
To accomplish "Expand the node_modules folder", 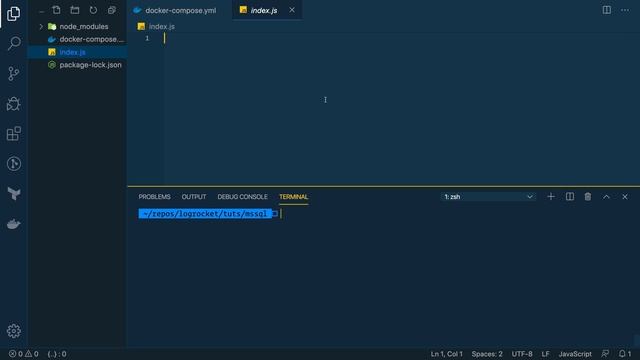I will [x=78, y=27].
